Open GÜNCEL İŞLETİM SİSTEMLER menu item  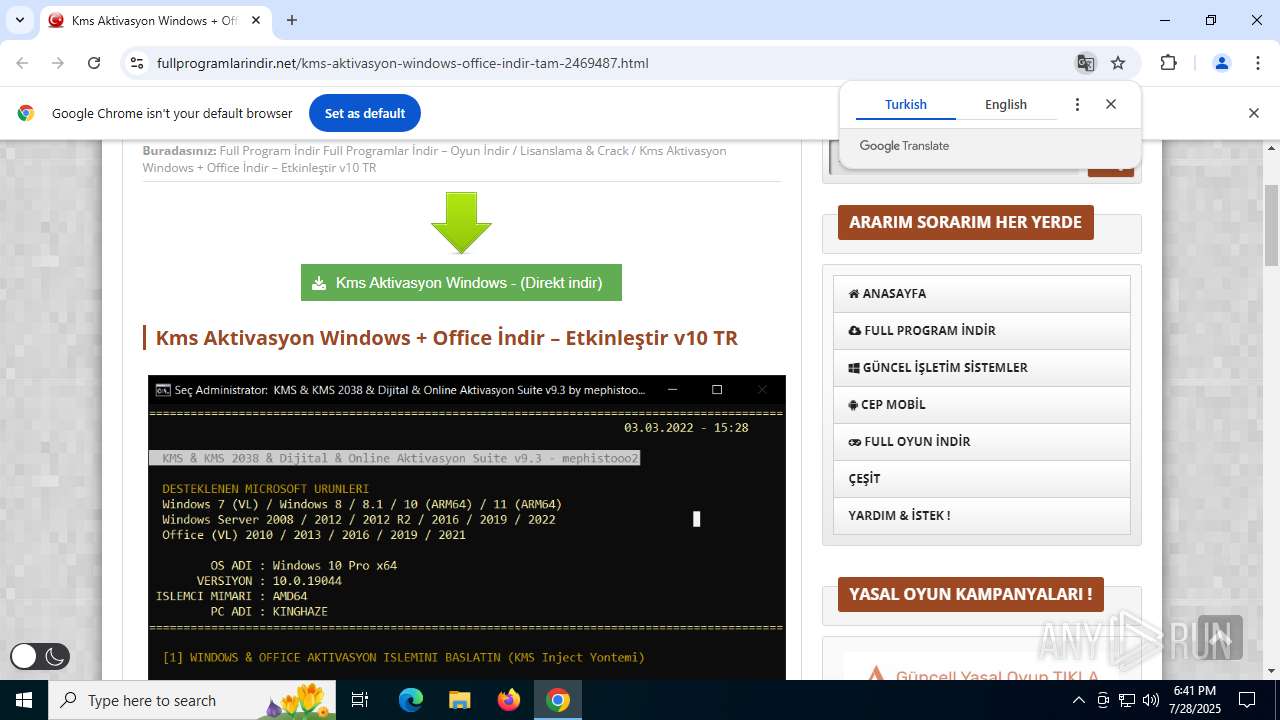(x=981, y=368)
